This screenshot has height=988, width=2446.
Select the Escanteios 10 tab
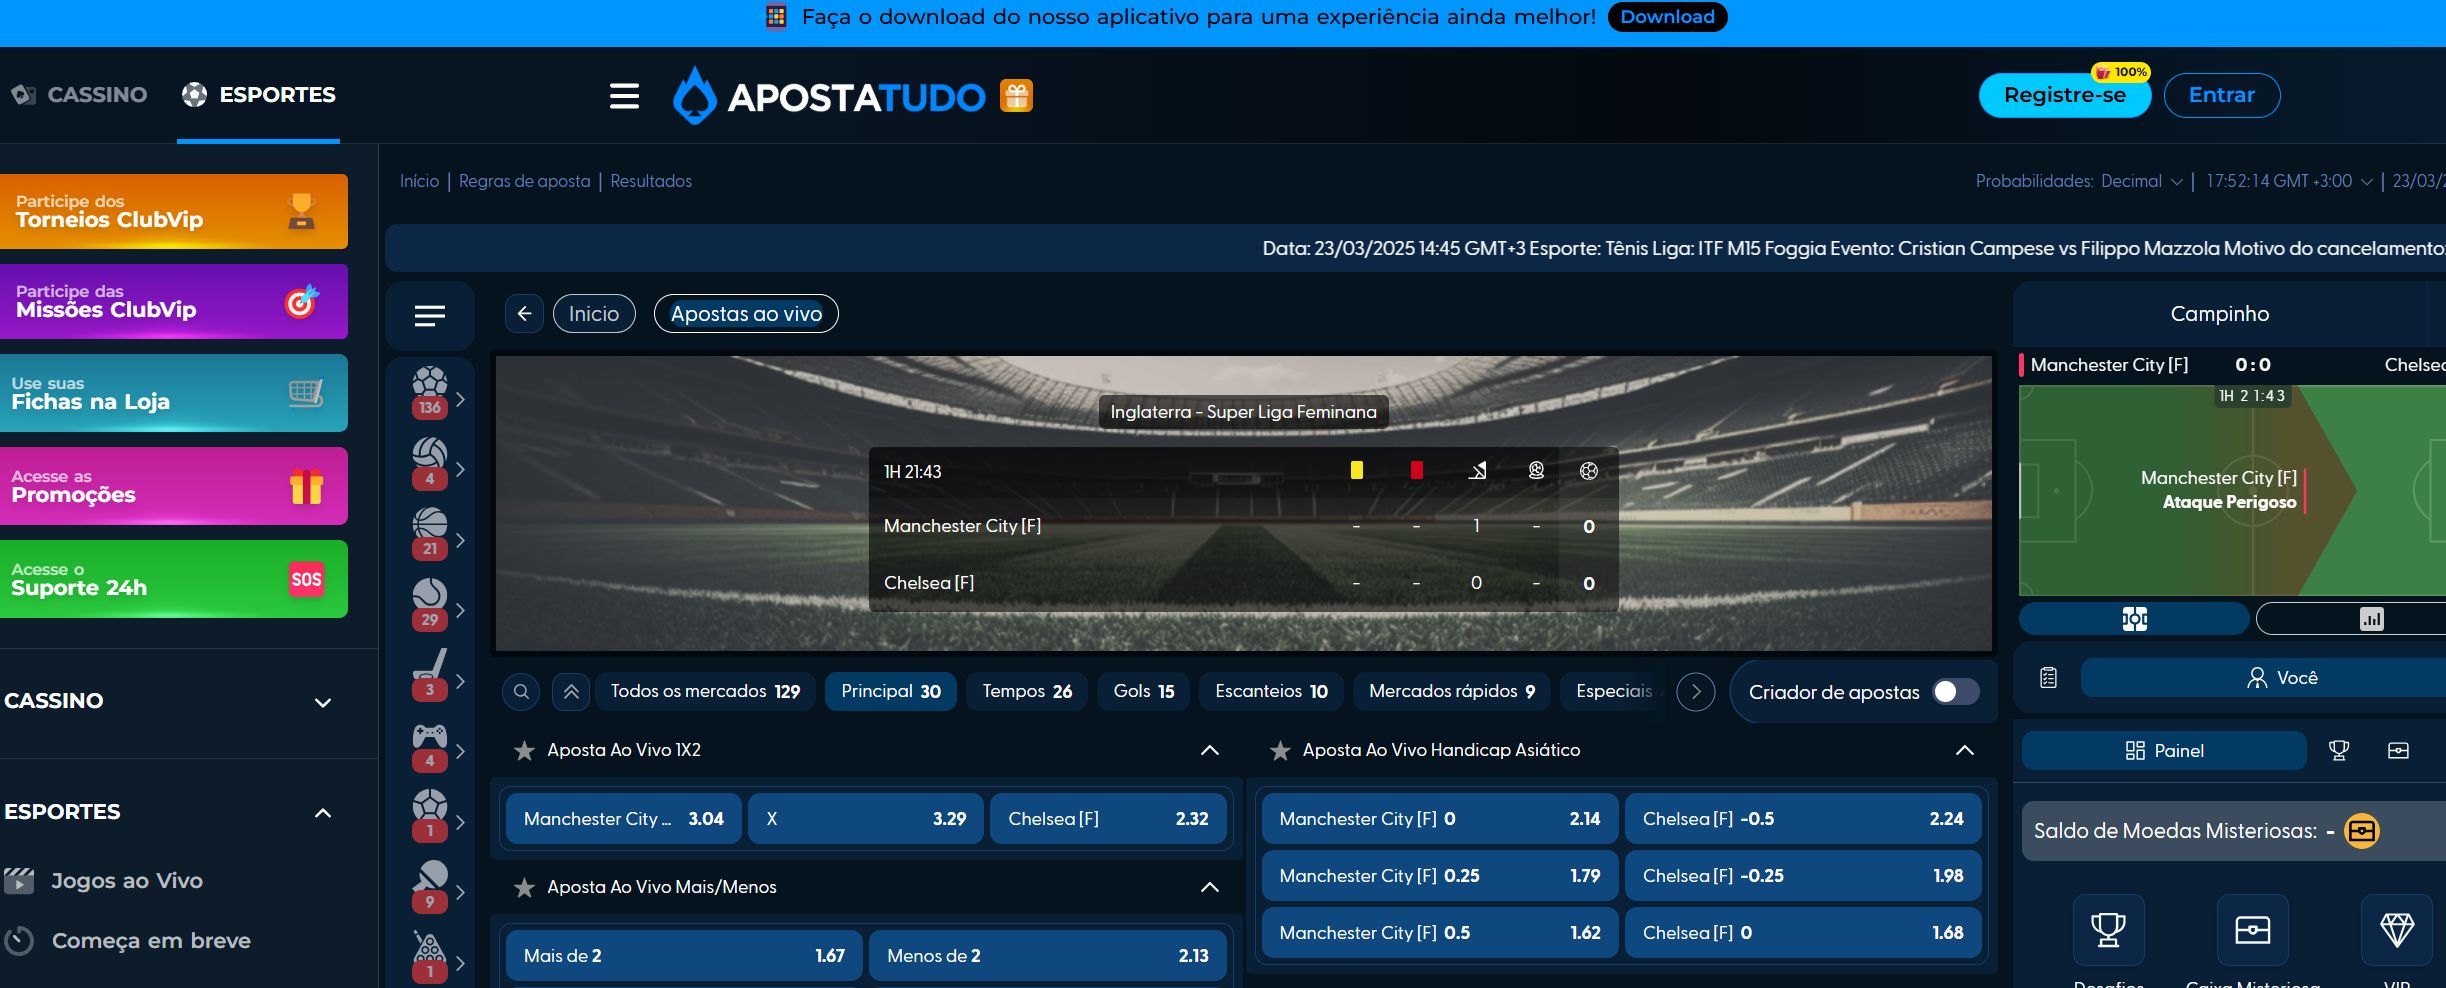(x=1271, y=691)
